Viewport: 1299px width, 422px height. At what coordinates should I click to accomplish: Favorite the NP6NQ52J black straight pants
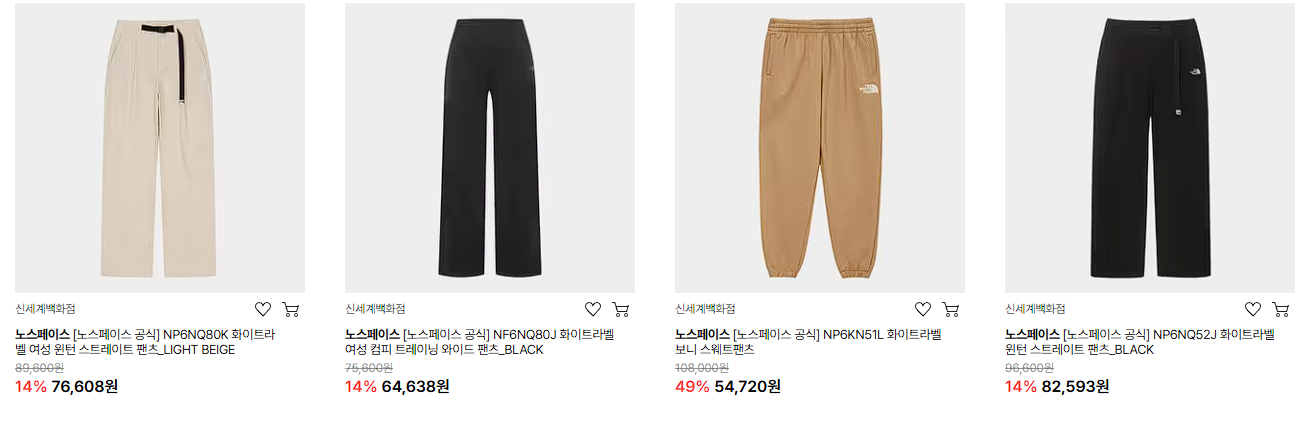pyautogui.click(x=1253, y=309)
